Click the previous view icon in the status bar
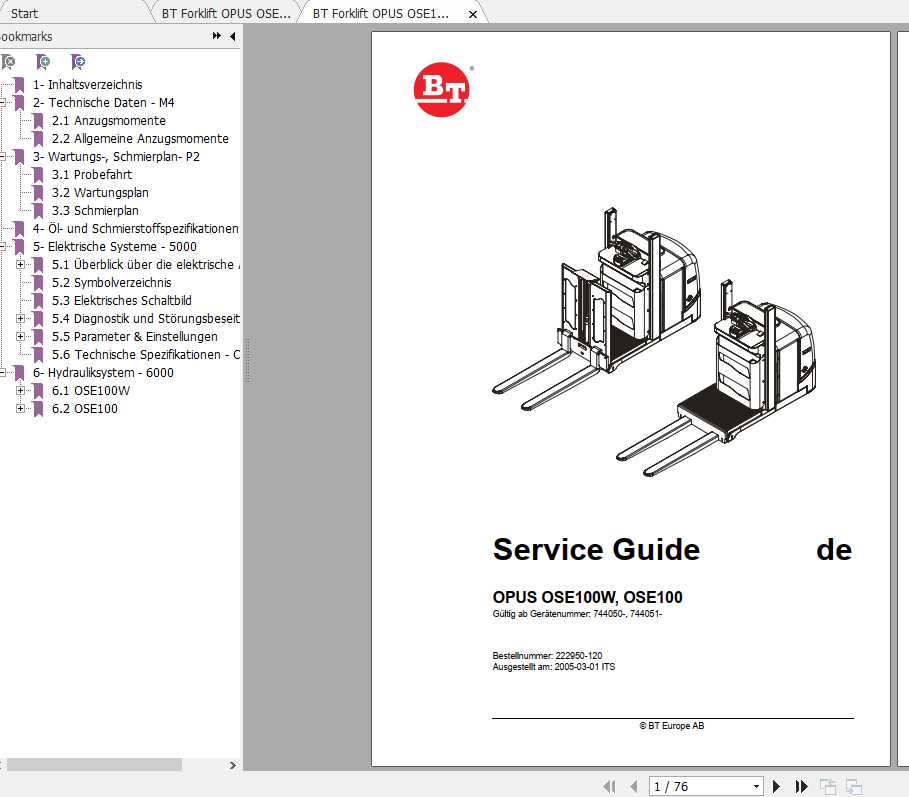This screenshot has height=797, width=909. 826,786
